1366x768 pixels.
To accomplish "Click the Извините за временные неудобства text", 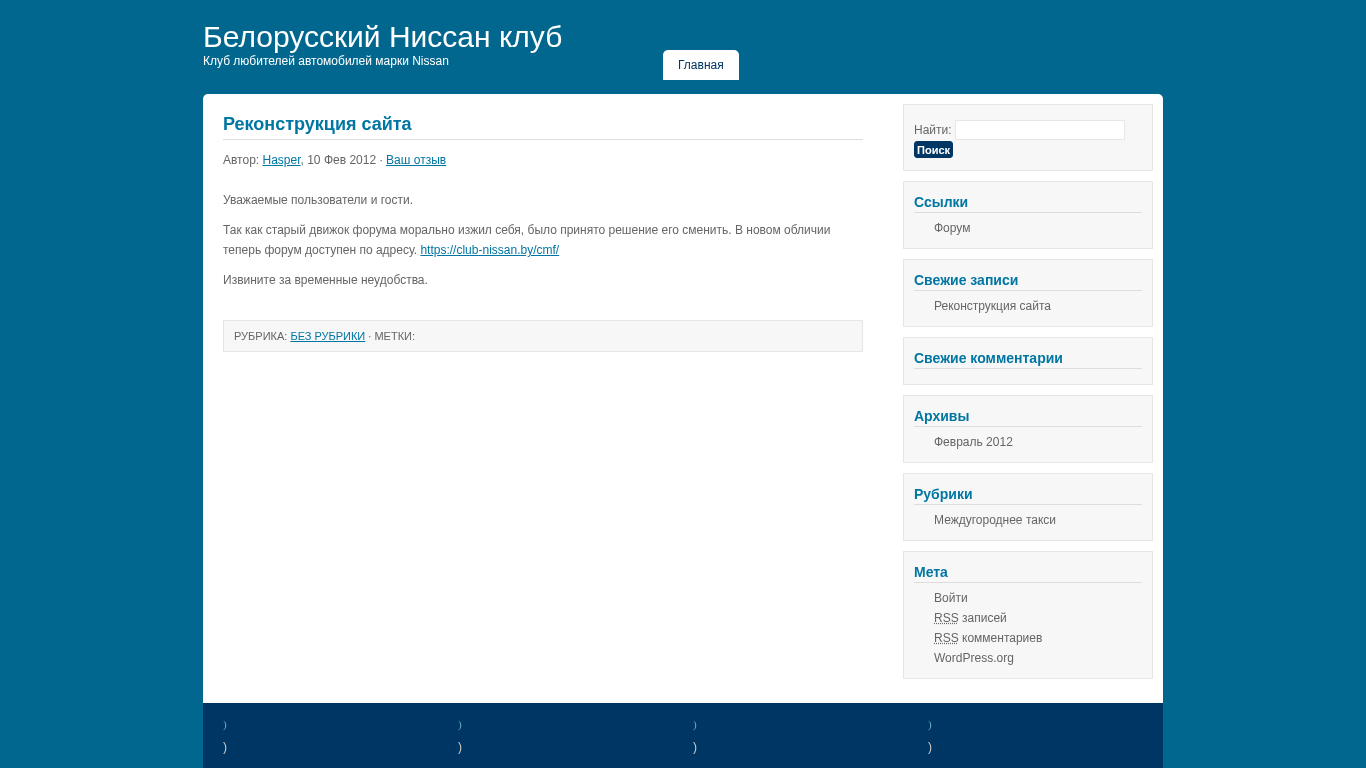I will point(325,280).
